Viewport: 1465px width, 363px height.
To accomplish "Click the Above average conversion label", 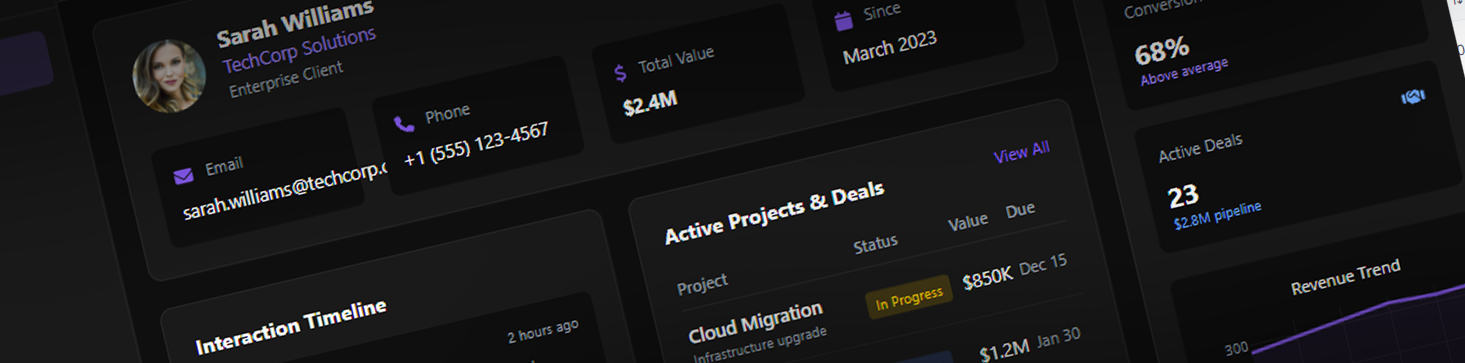I will tap(1184, 71).
